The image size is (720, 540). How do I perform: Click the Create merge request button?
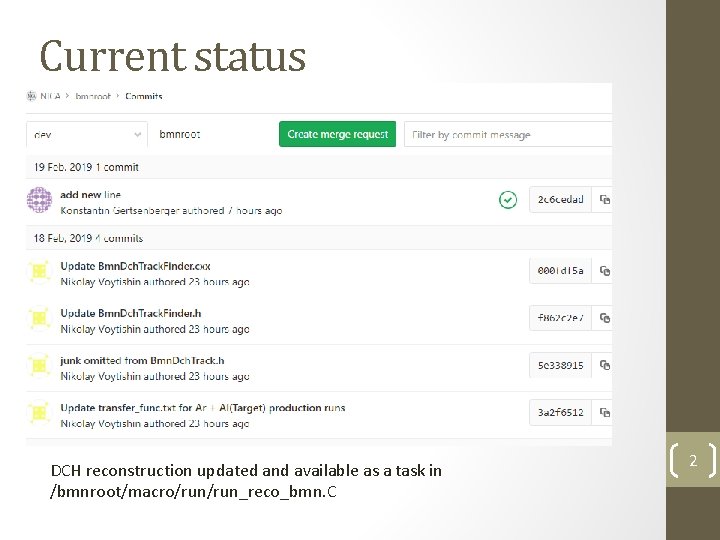point(337,134)
